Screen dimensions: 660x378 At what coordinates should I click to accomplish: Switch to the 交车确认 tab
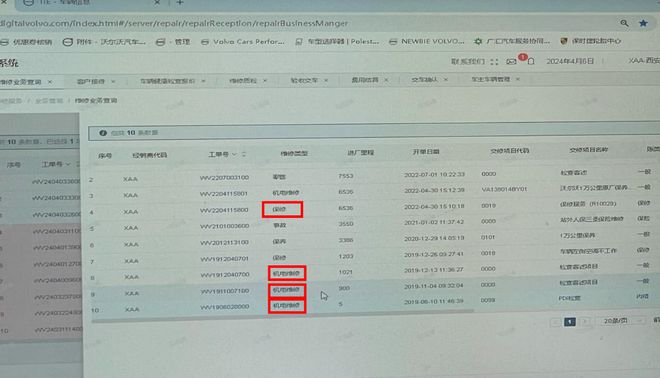coord(424,79)
